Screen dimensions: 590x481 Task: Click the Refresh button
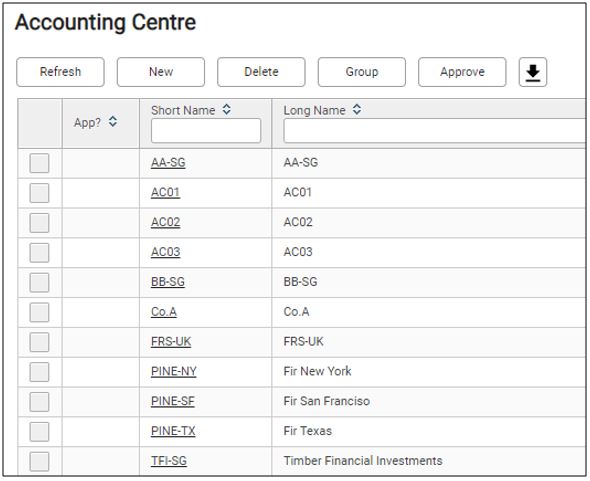60,72
